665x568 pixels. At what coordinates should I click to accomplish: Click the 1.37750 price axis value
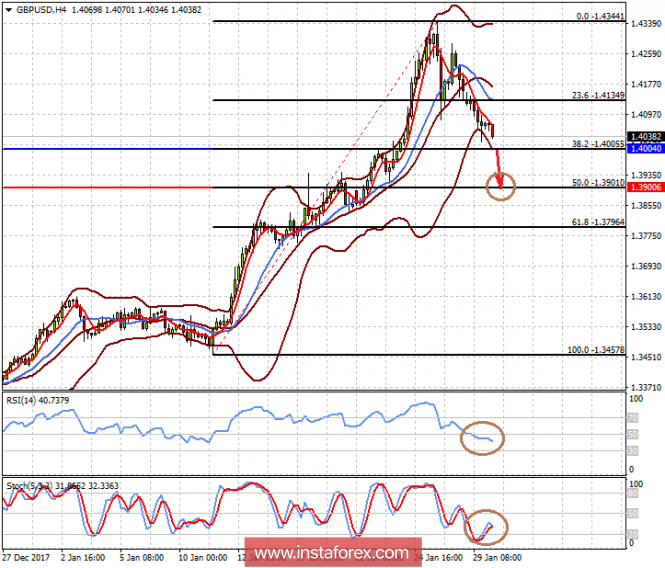(x=646, y=236)
